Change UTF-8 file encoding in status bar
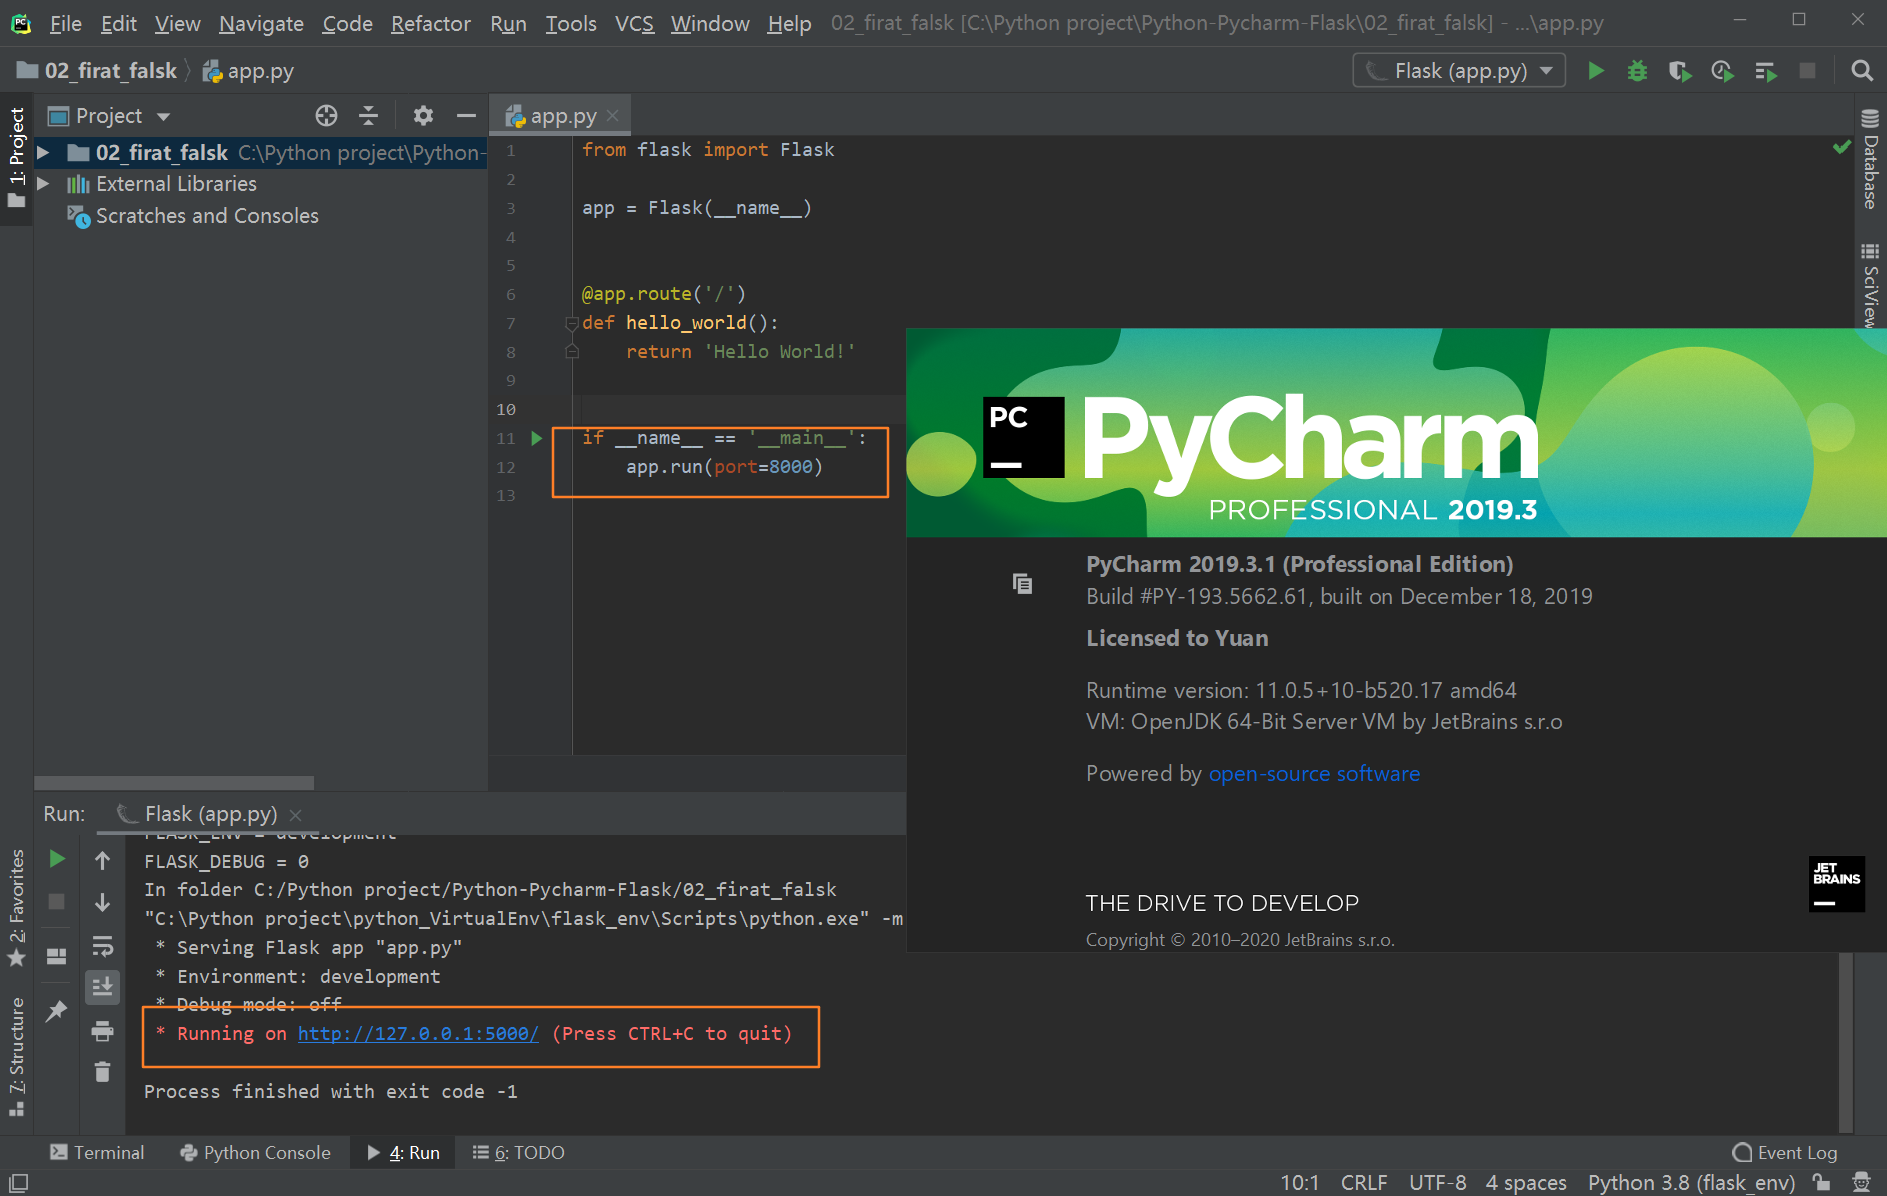Screen dimensions: 1887x1196 (x=1437, y=1183)
